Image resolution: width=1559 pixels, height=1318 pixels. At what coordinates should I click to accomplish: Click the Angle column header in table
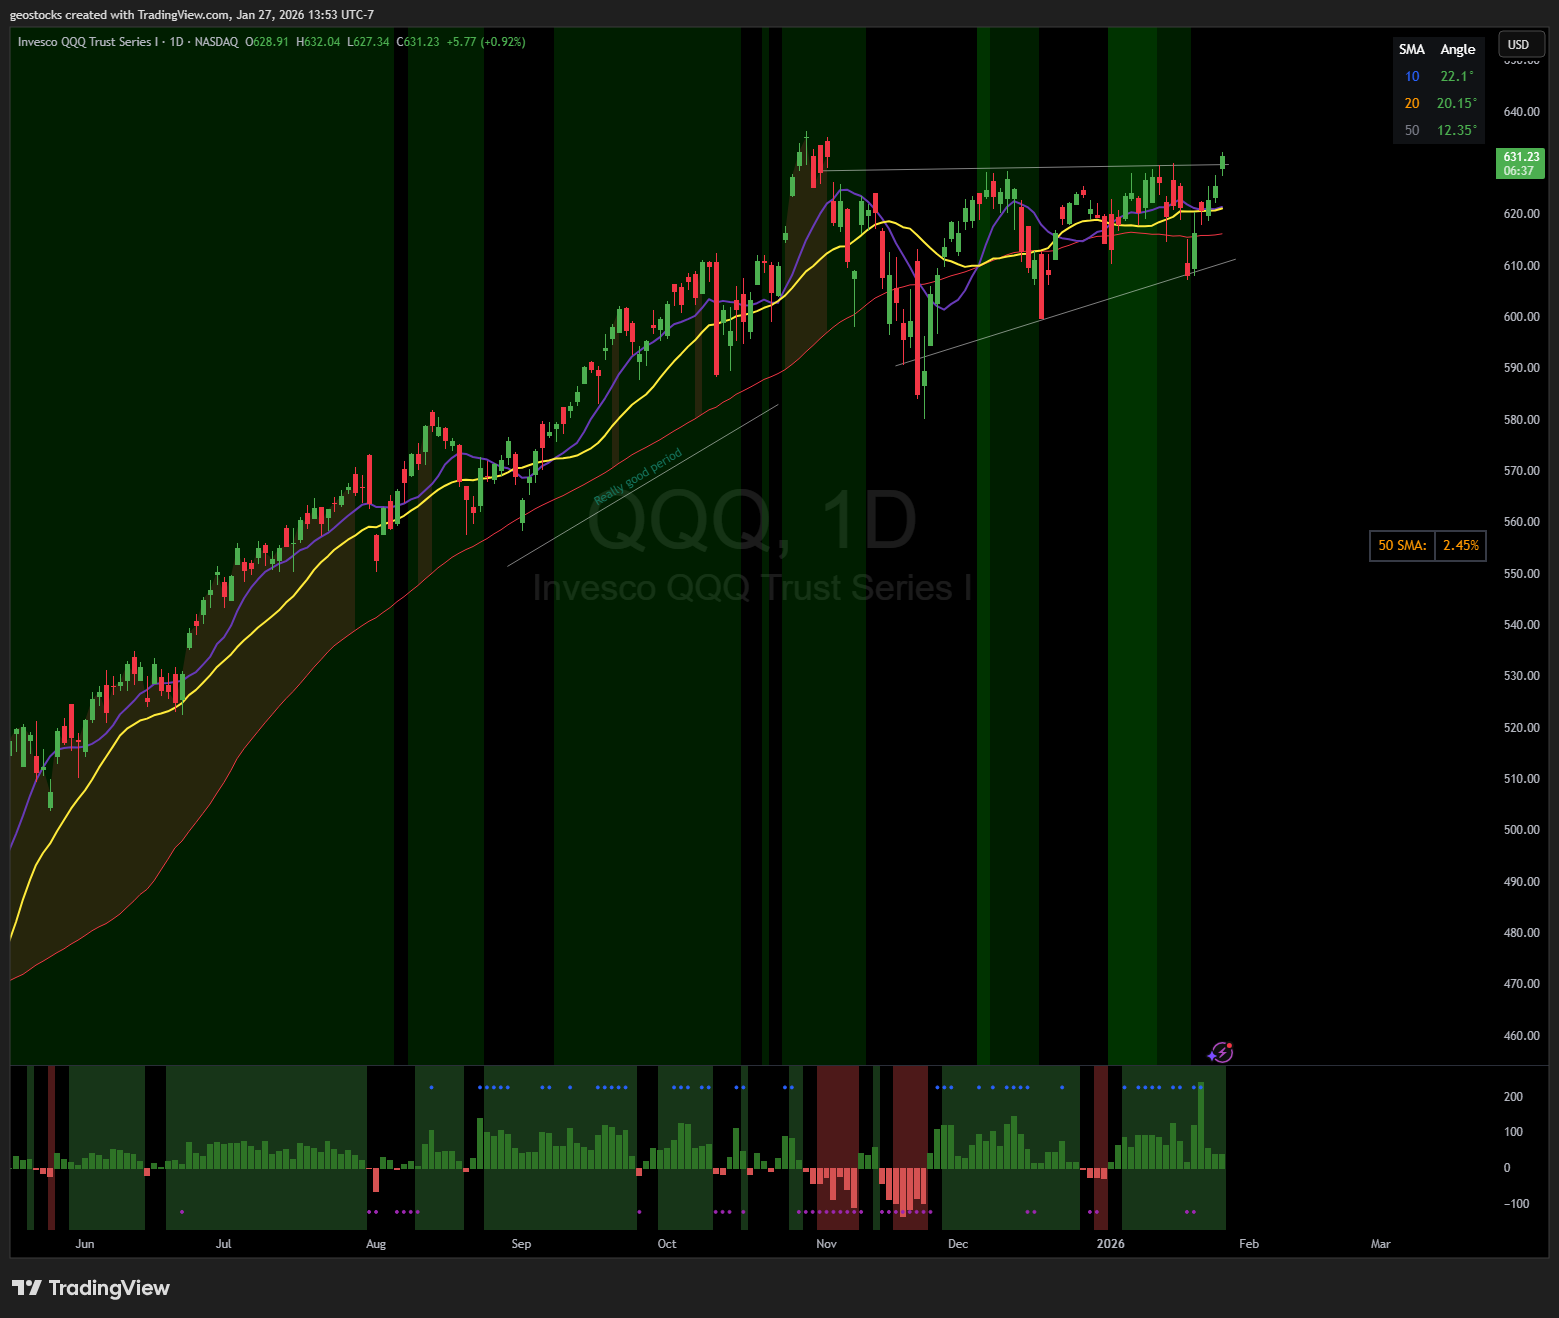coord(1457,50)
